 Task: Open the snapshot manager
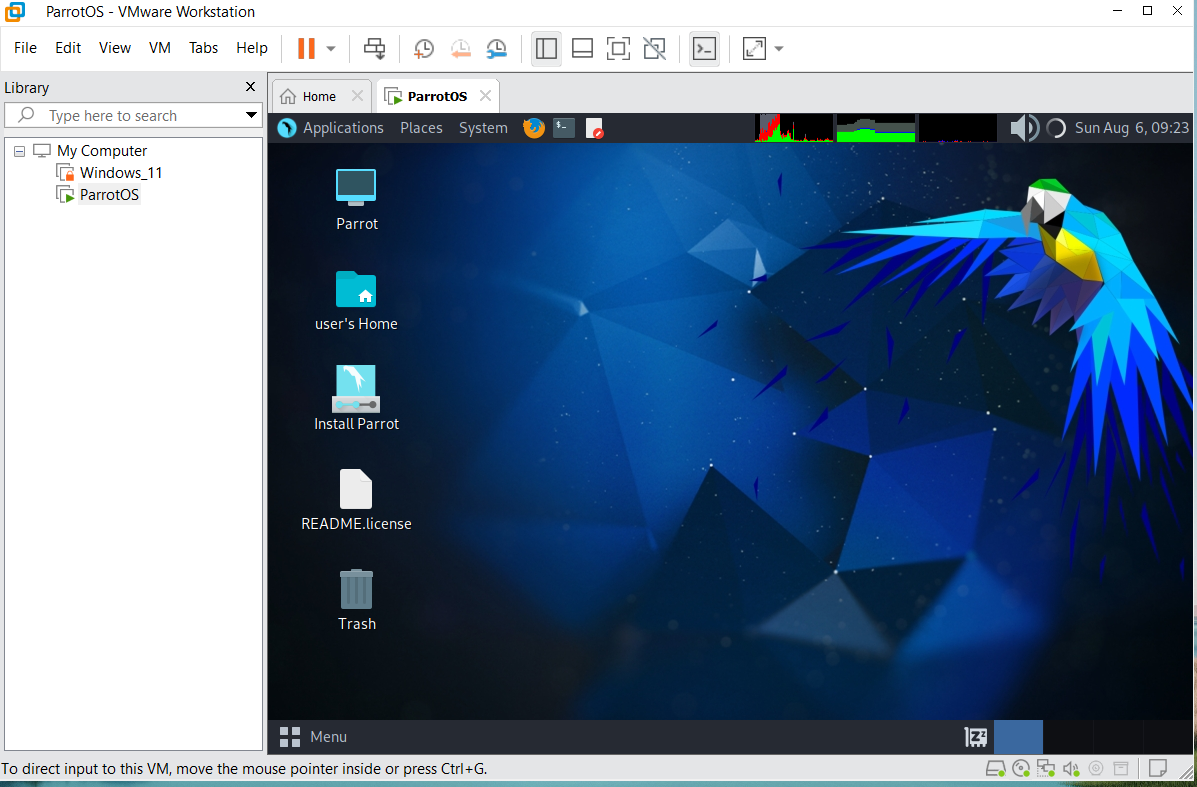click(x=496, y=48)
